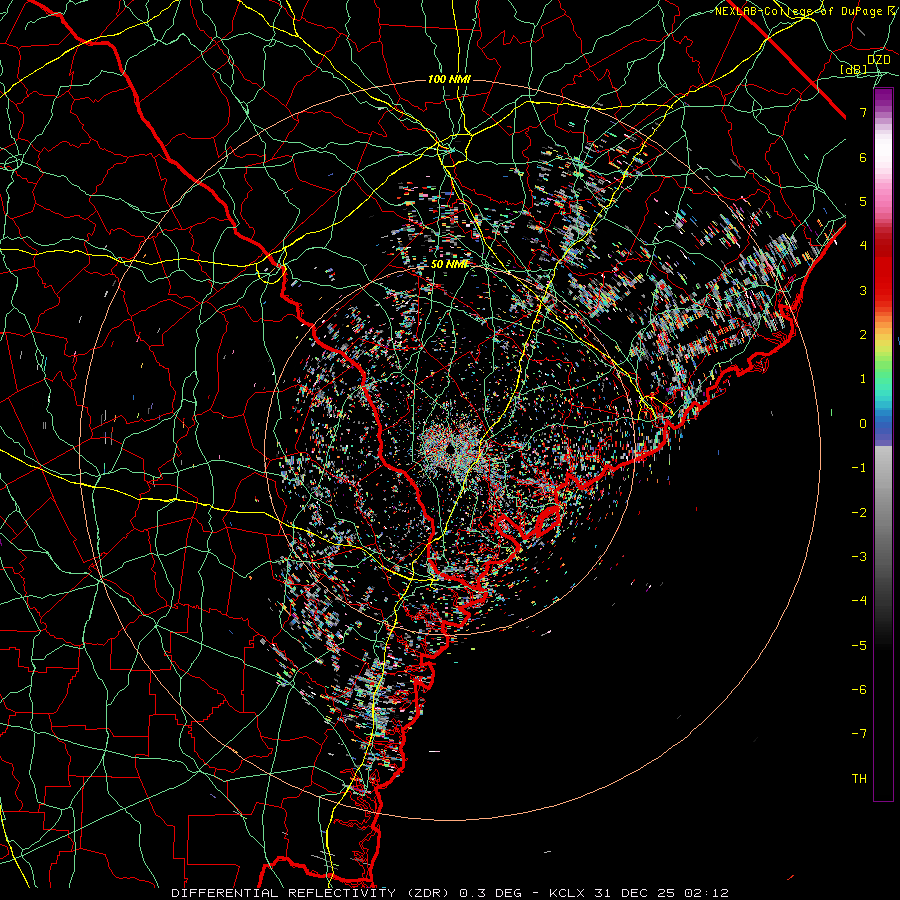
Task: Click the "50 NMI" range ring label
Action: pos(449,264)
